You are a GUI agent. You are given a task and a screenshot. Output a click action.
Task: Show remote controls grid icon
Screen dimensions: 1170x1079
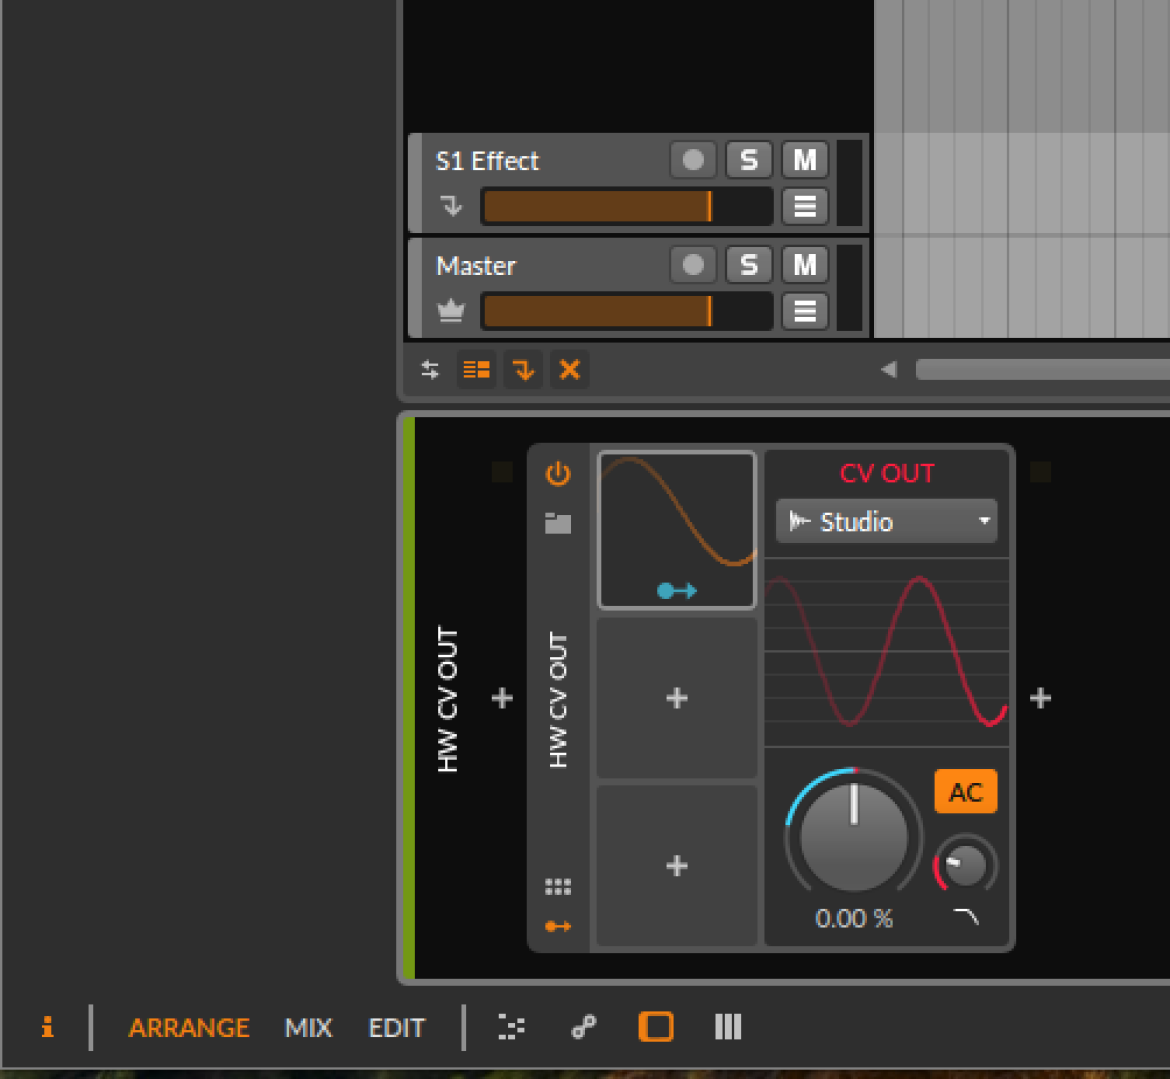[x=558, y=886]
